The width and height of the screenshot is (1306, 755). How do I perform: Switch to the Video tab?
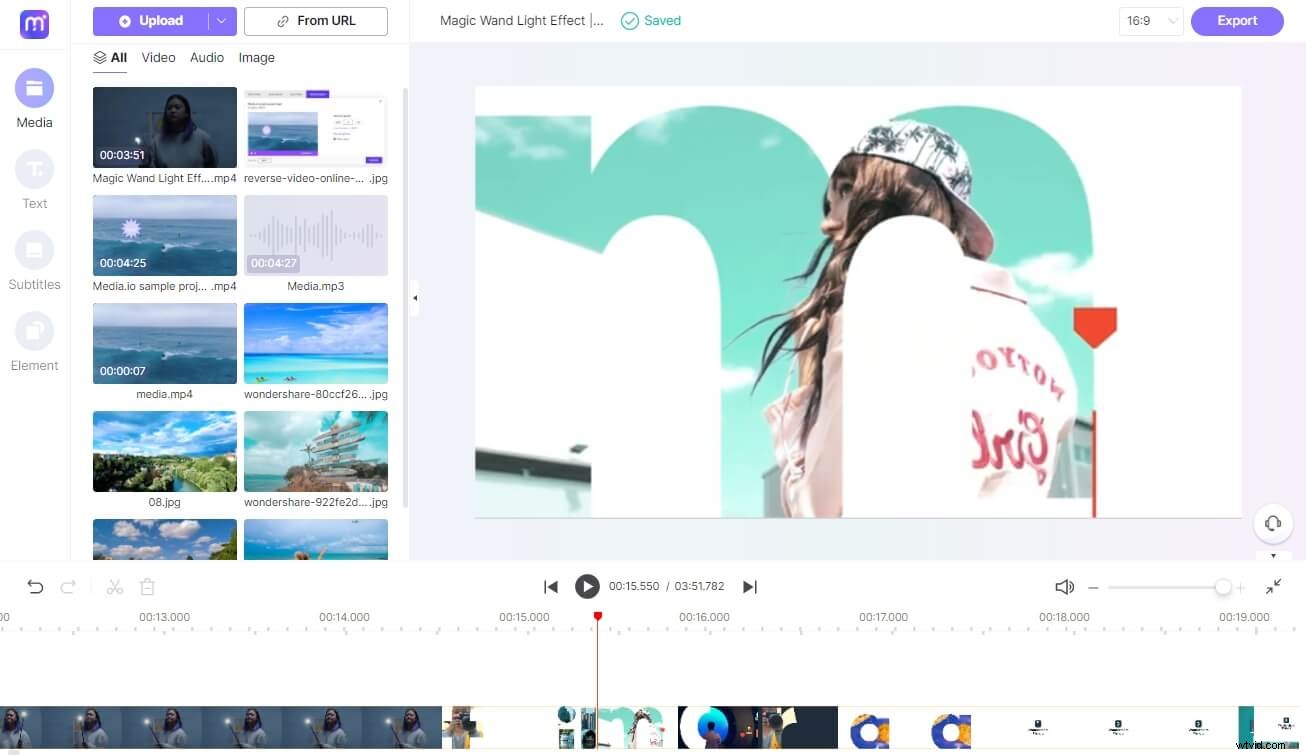click(157, 57)
